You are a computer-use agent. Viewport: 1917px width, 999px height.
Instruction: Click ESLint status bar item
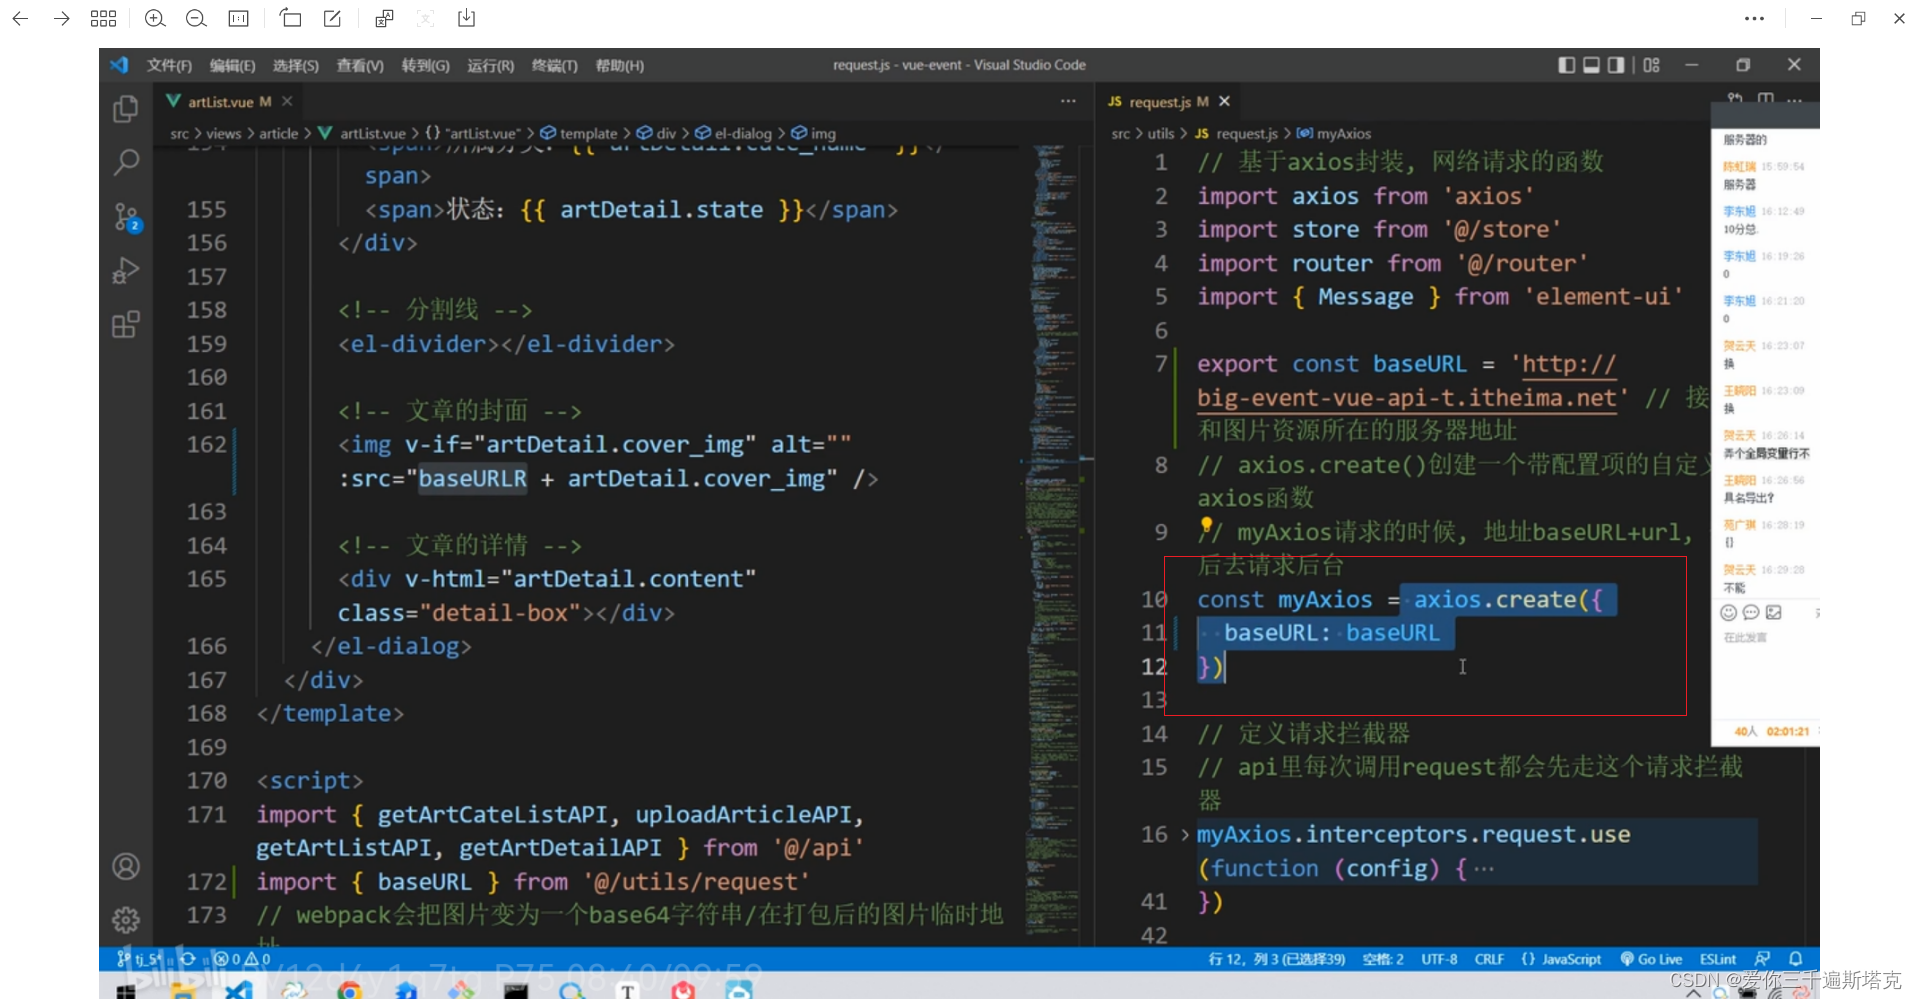(x=1718, y=959)
